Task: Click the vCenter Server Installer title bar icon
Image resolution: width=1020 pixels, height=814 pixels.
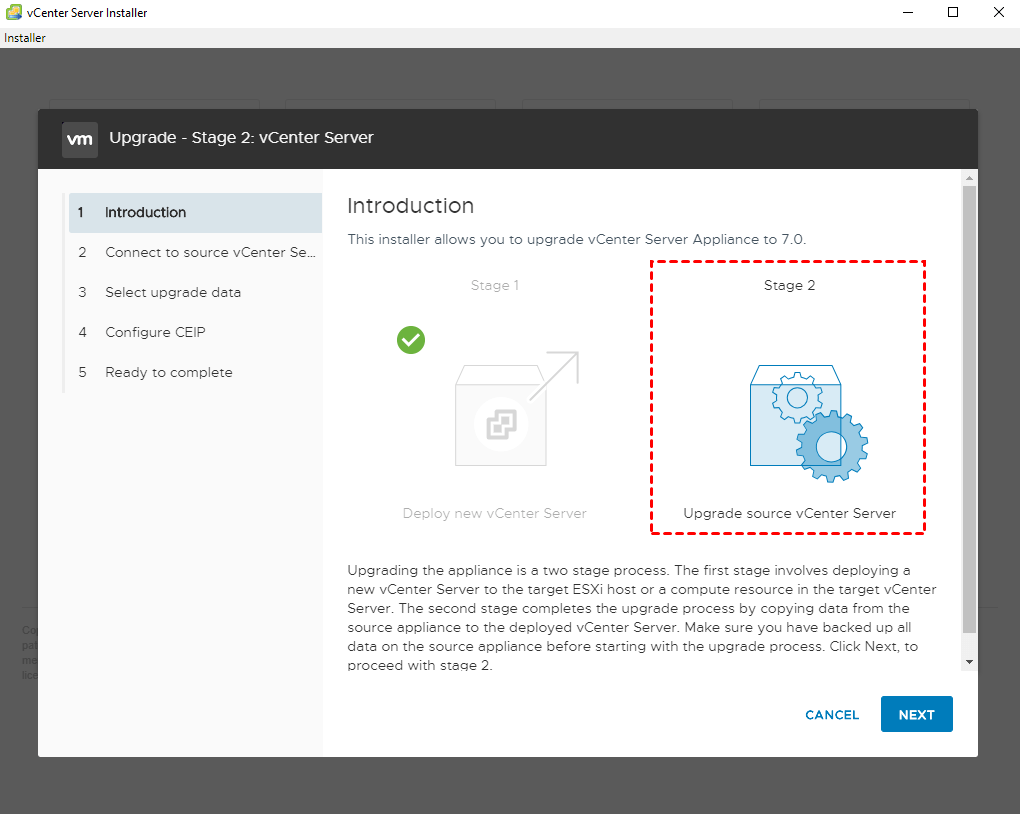Action: (x=14, y=12)
